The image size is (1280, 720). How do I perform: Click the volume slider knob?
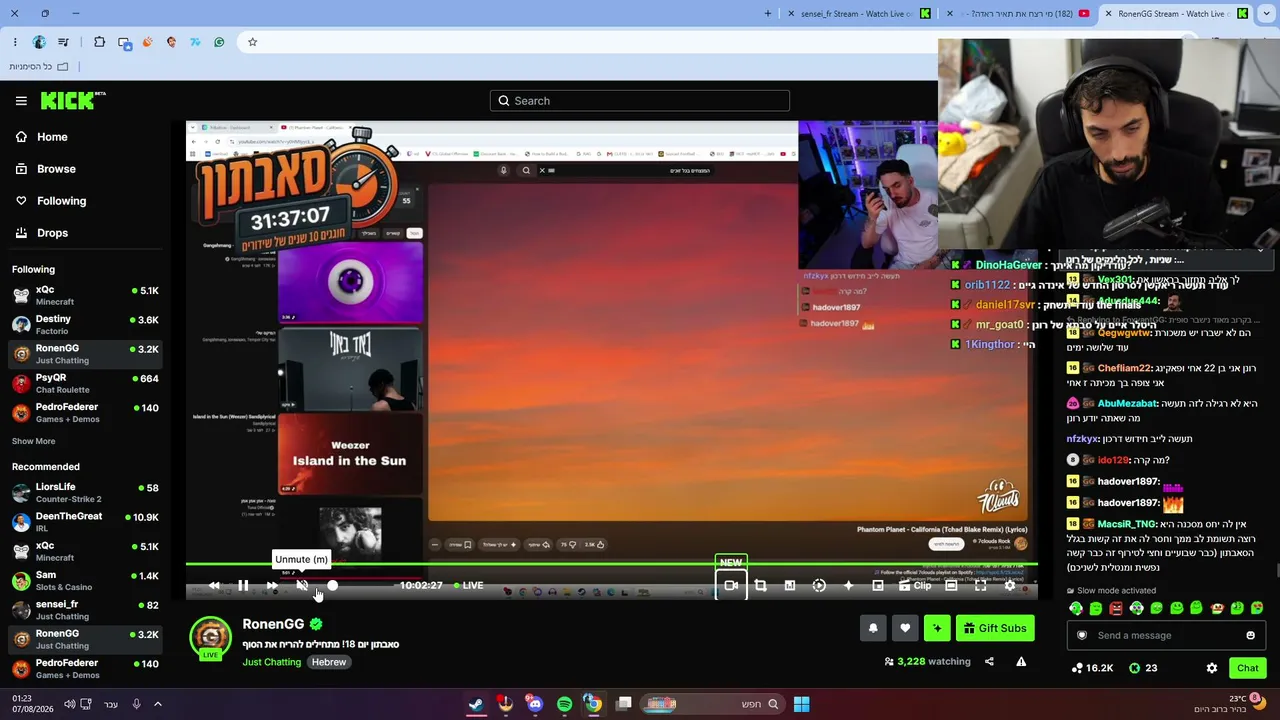coord(332,586)
